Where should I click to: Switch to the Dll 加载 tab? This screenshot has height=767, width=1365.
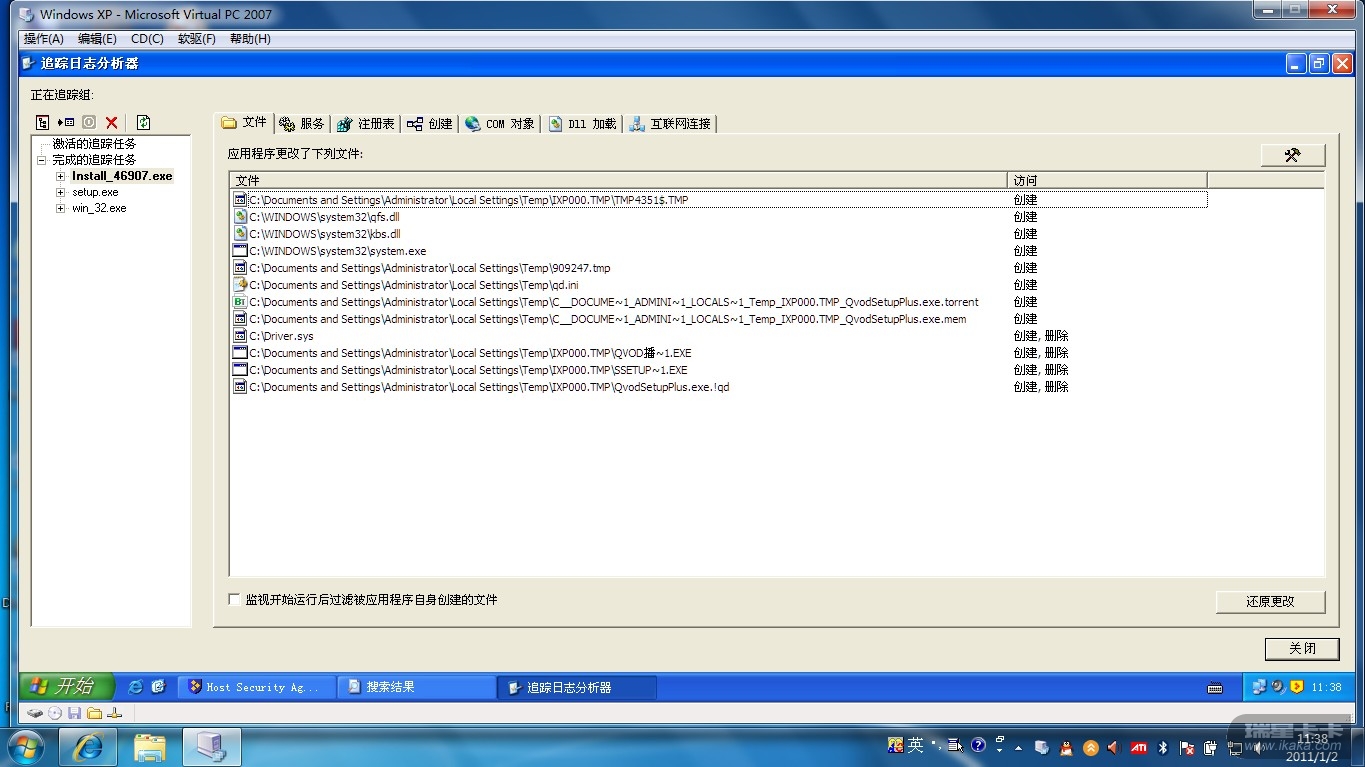click(x=582, y=124)
